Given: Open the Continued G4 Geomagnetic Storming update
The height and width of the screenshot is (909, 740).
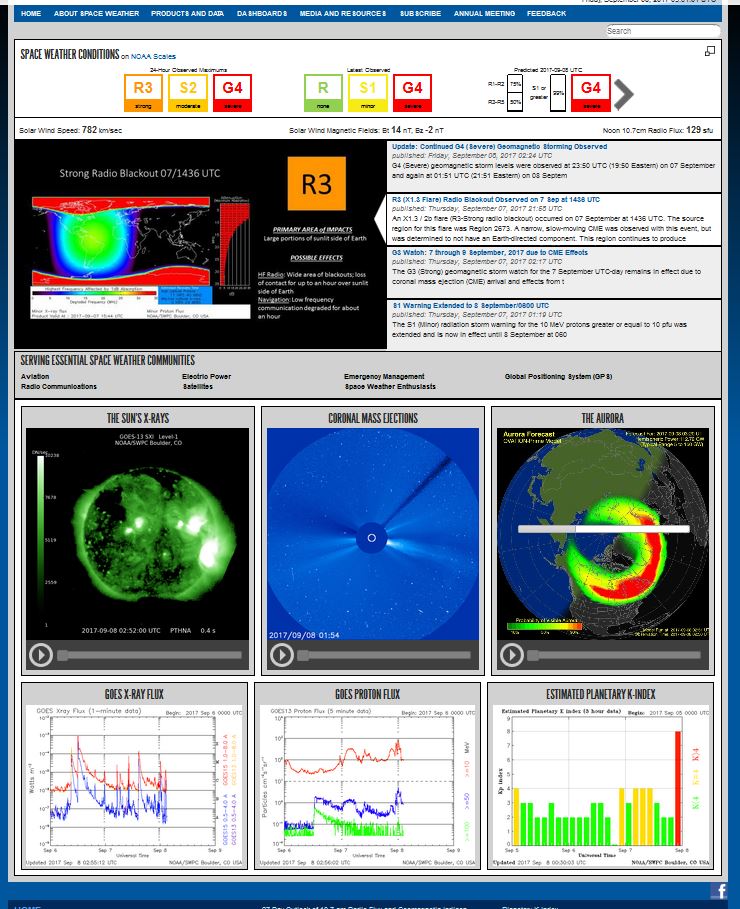Looking at the screenshot, I should click(x=499, y=146).
